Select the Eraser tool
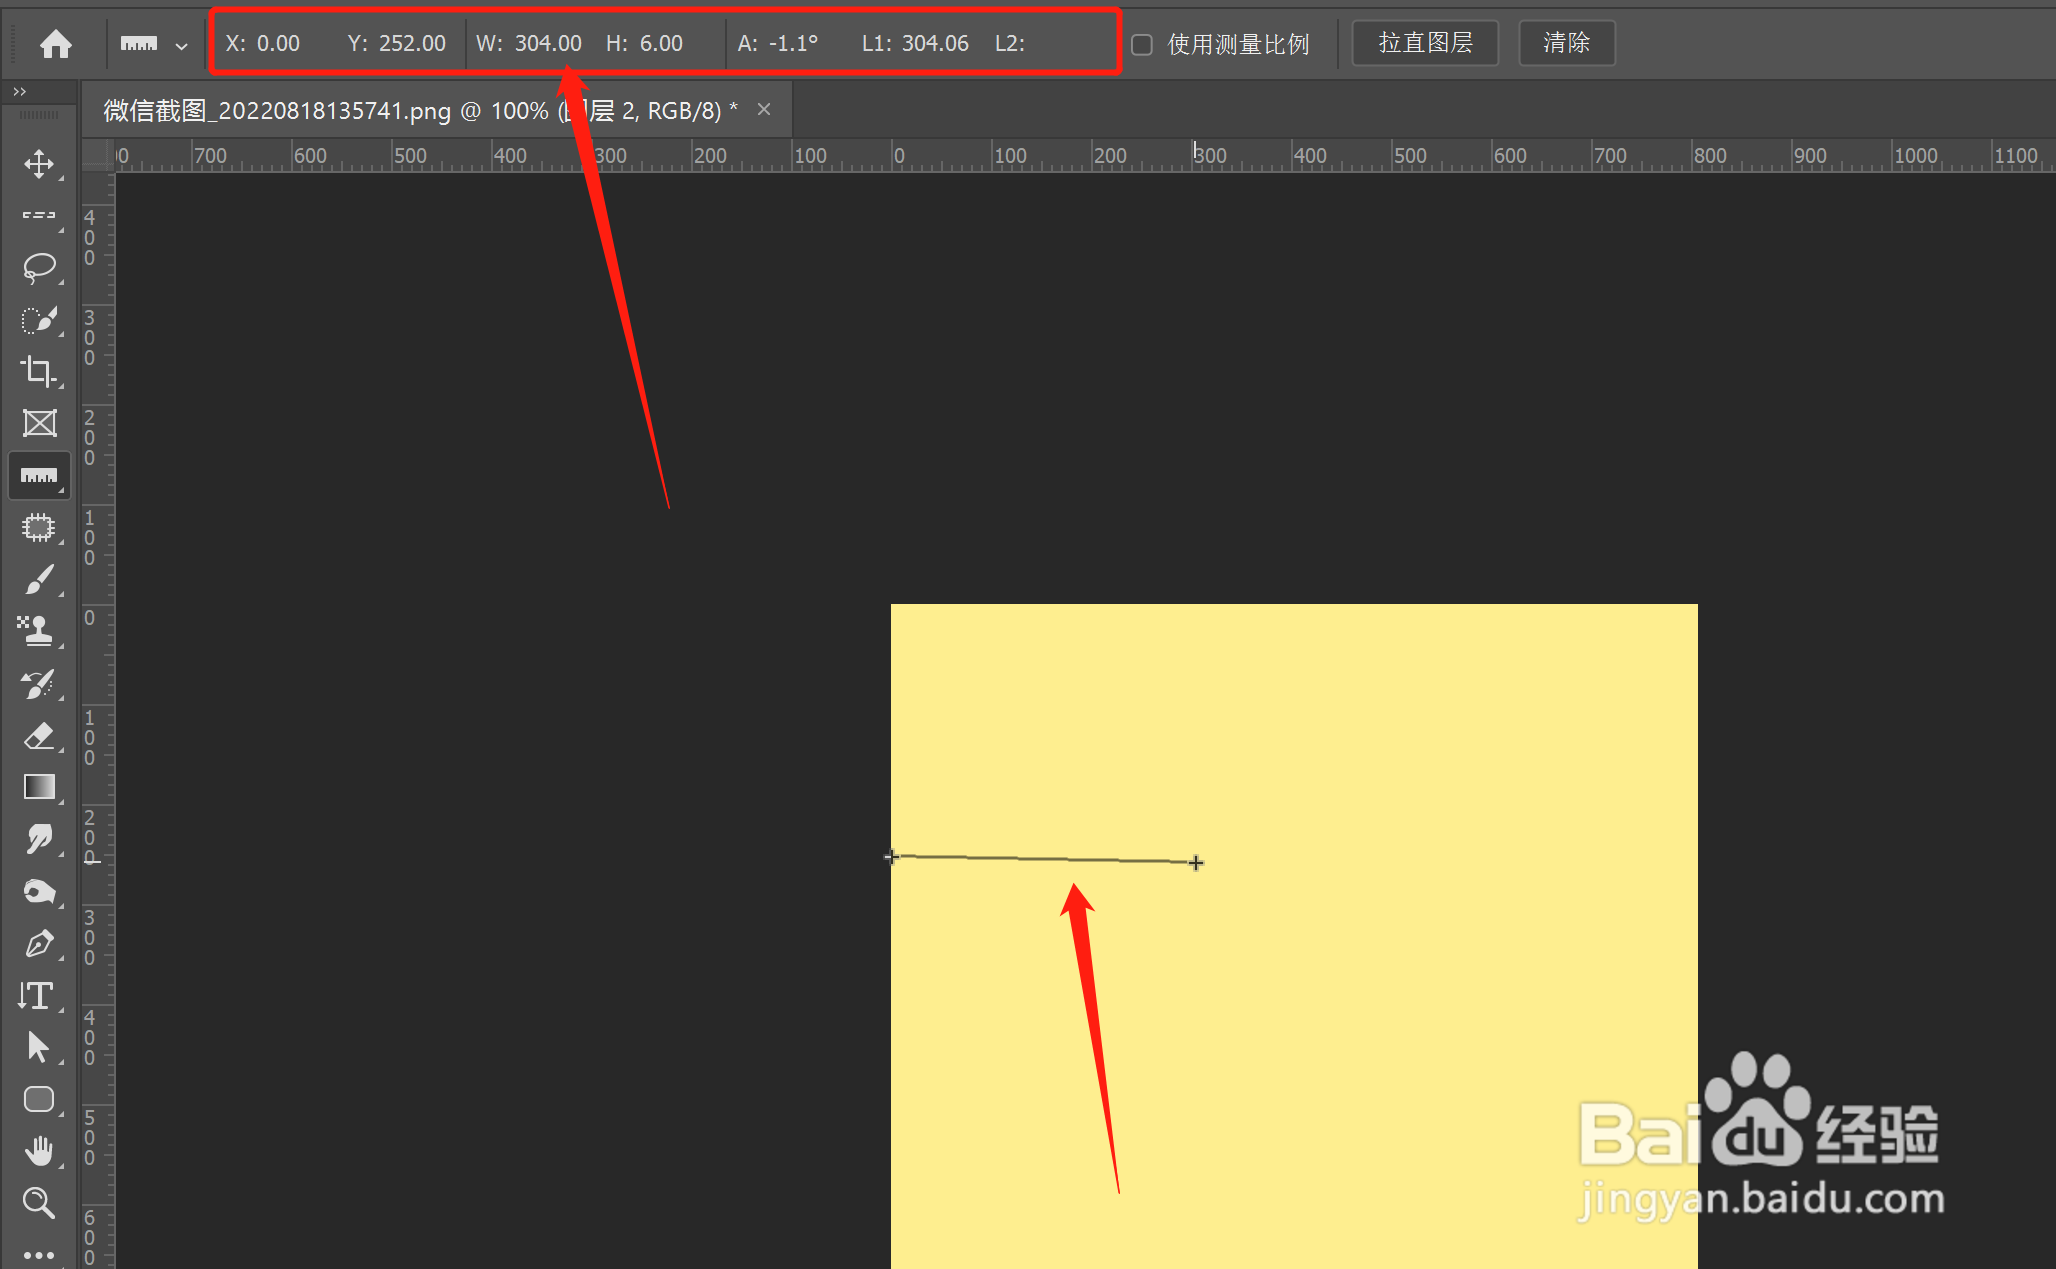This screenshot has width=2056, height=1269. tap(39, 736)
